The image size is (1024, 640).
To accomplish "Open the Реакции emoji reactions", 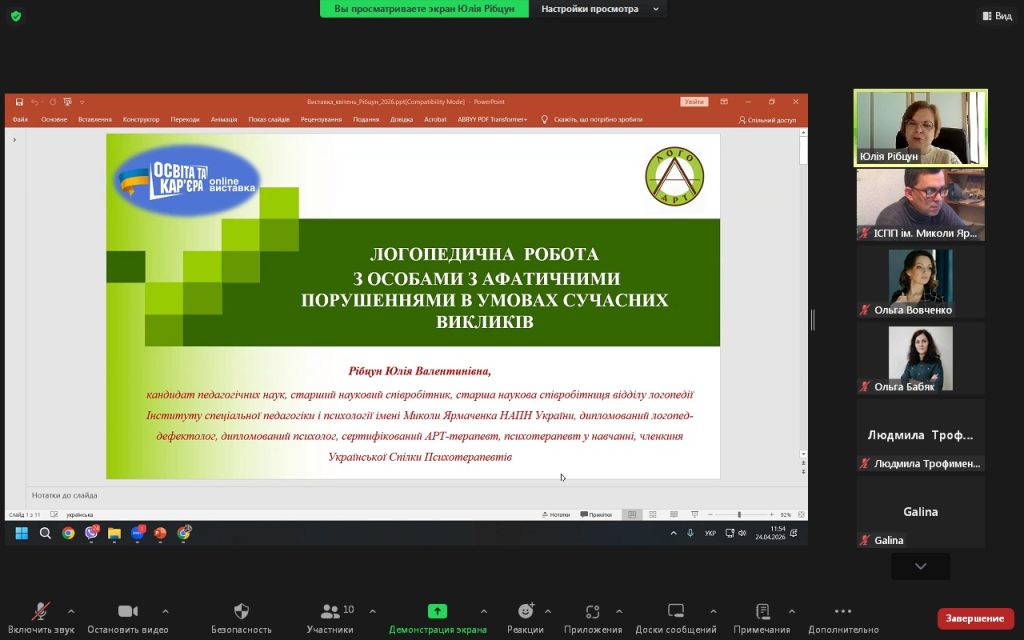I will tap(525, 611).
